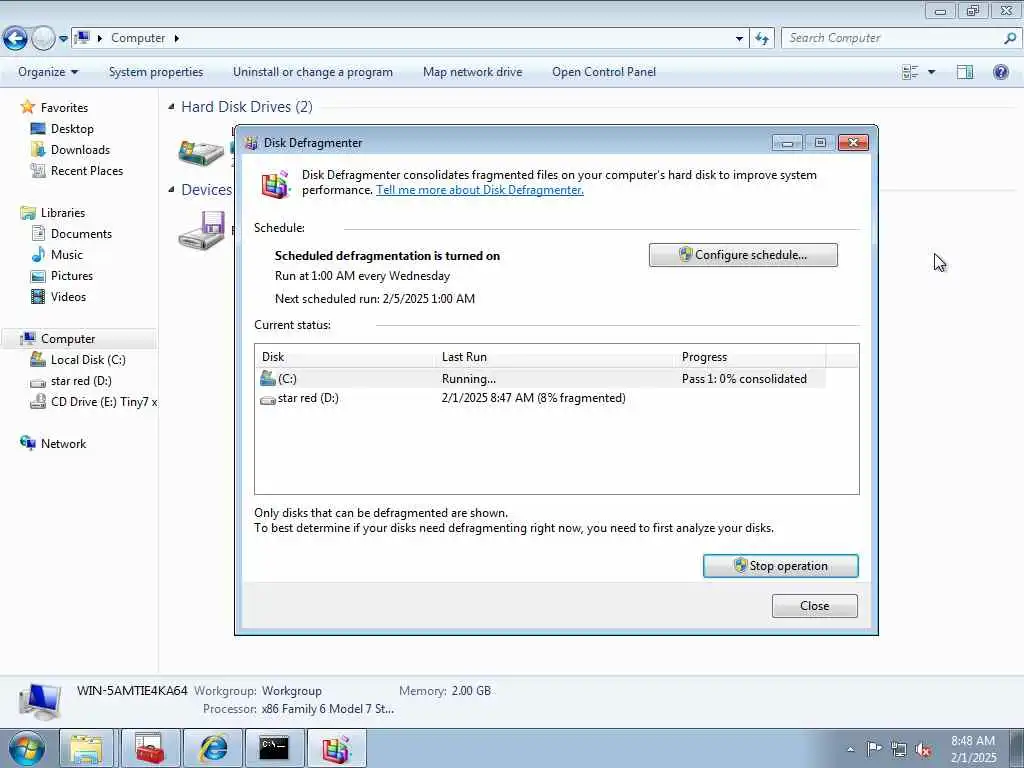Open the recent pages dropdown arrow

pyautogui.click(x=63, y=39)
